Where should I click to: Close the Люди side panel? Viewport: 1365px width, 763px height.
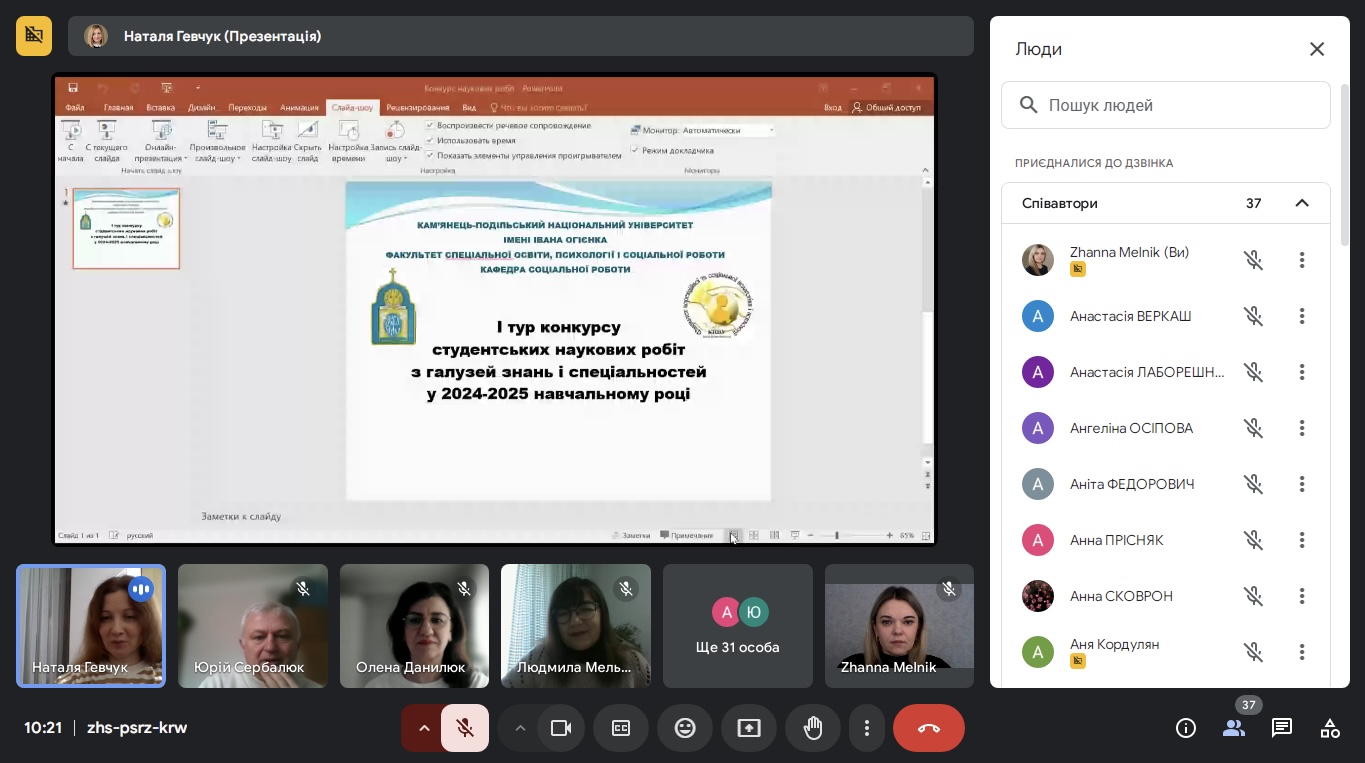[1317, 49]
